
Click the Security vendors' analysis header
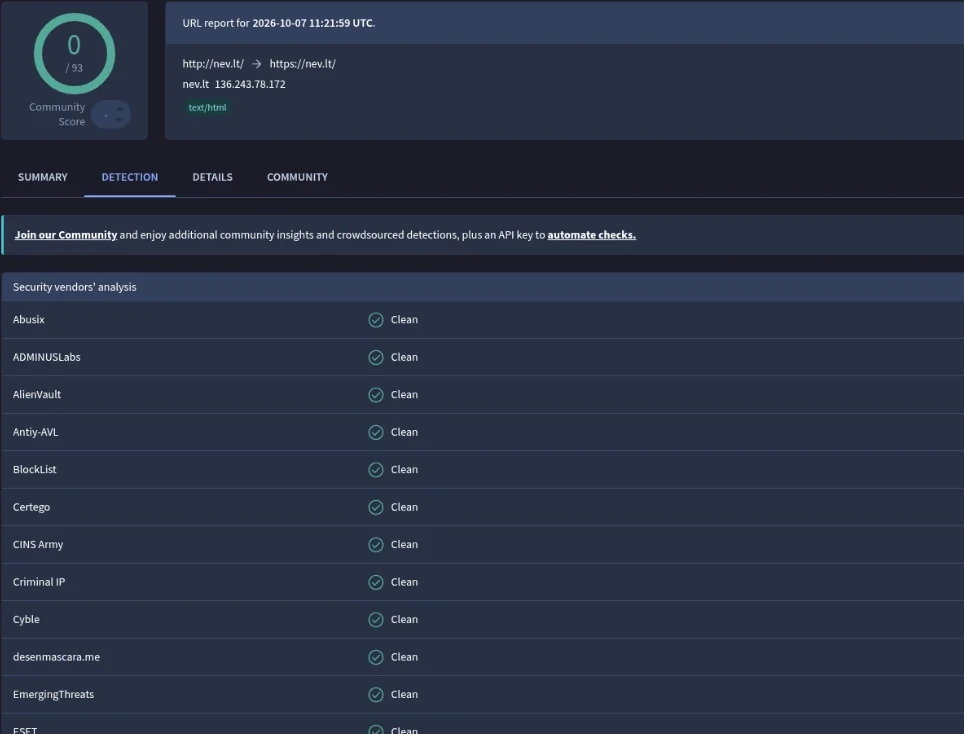tap(74, 287)
